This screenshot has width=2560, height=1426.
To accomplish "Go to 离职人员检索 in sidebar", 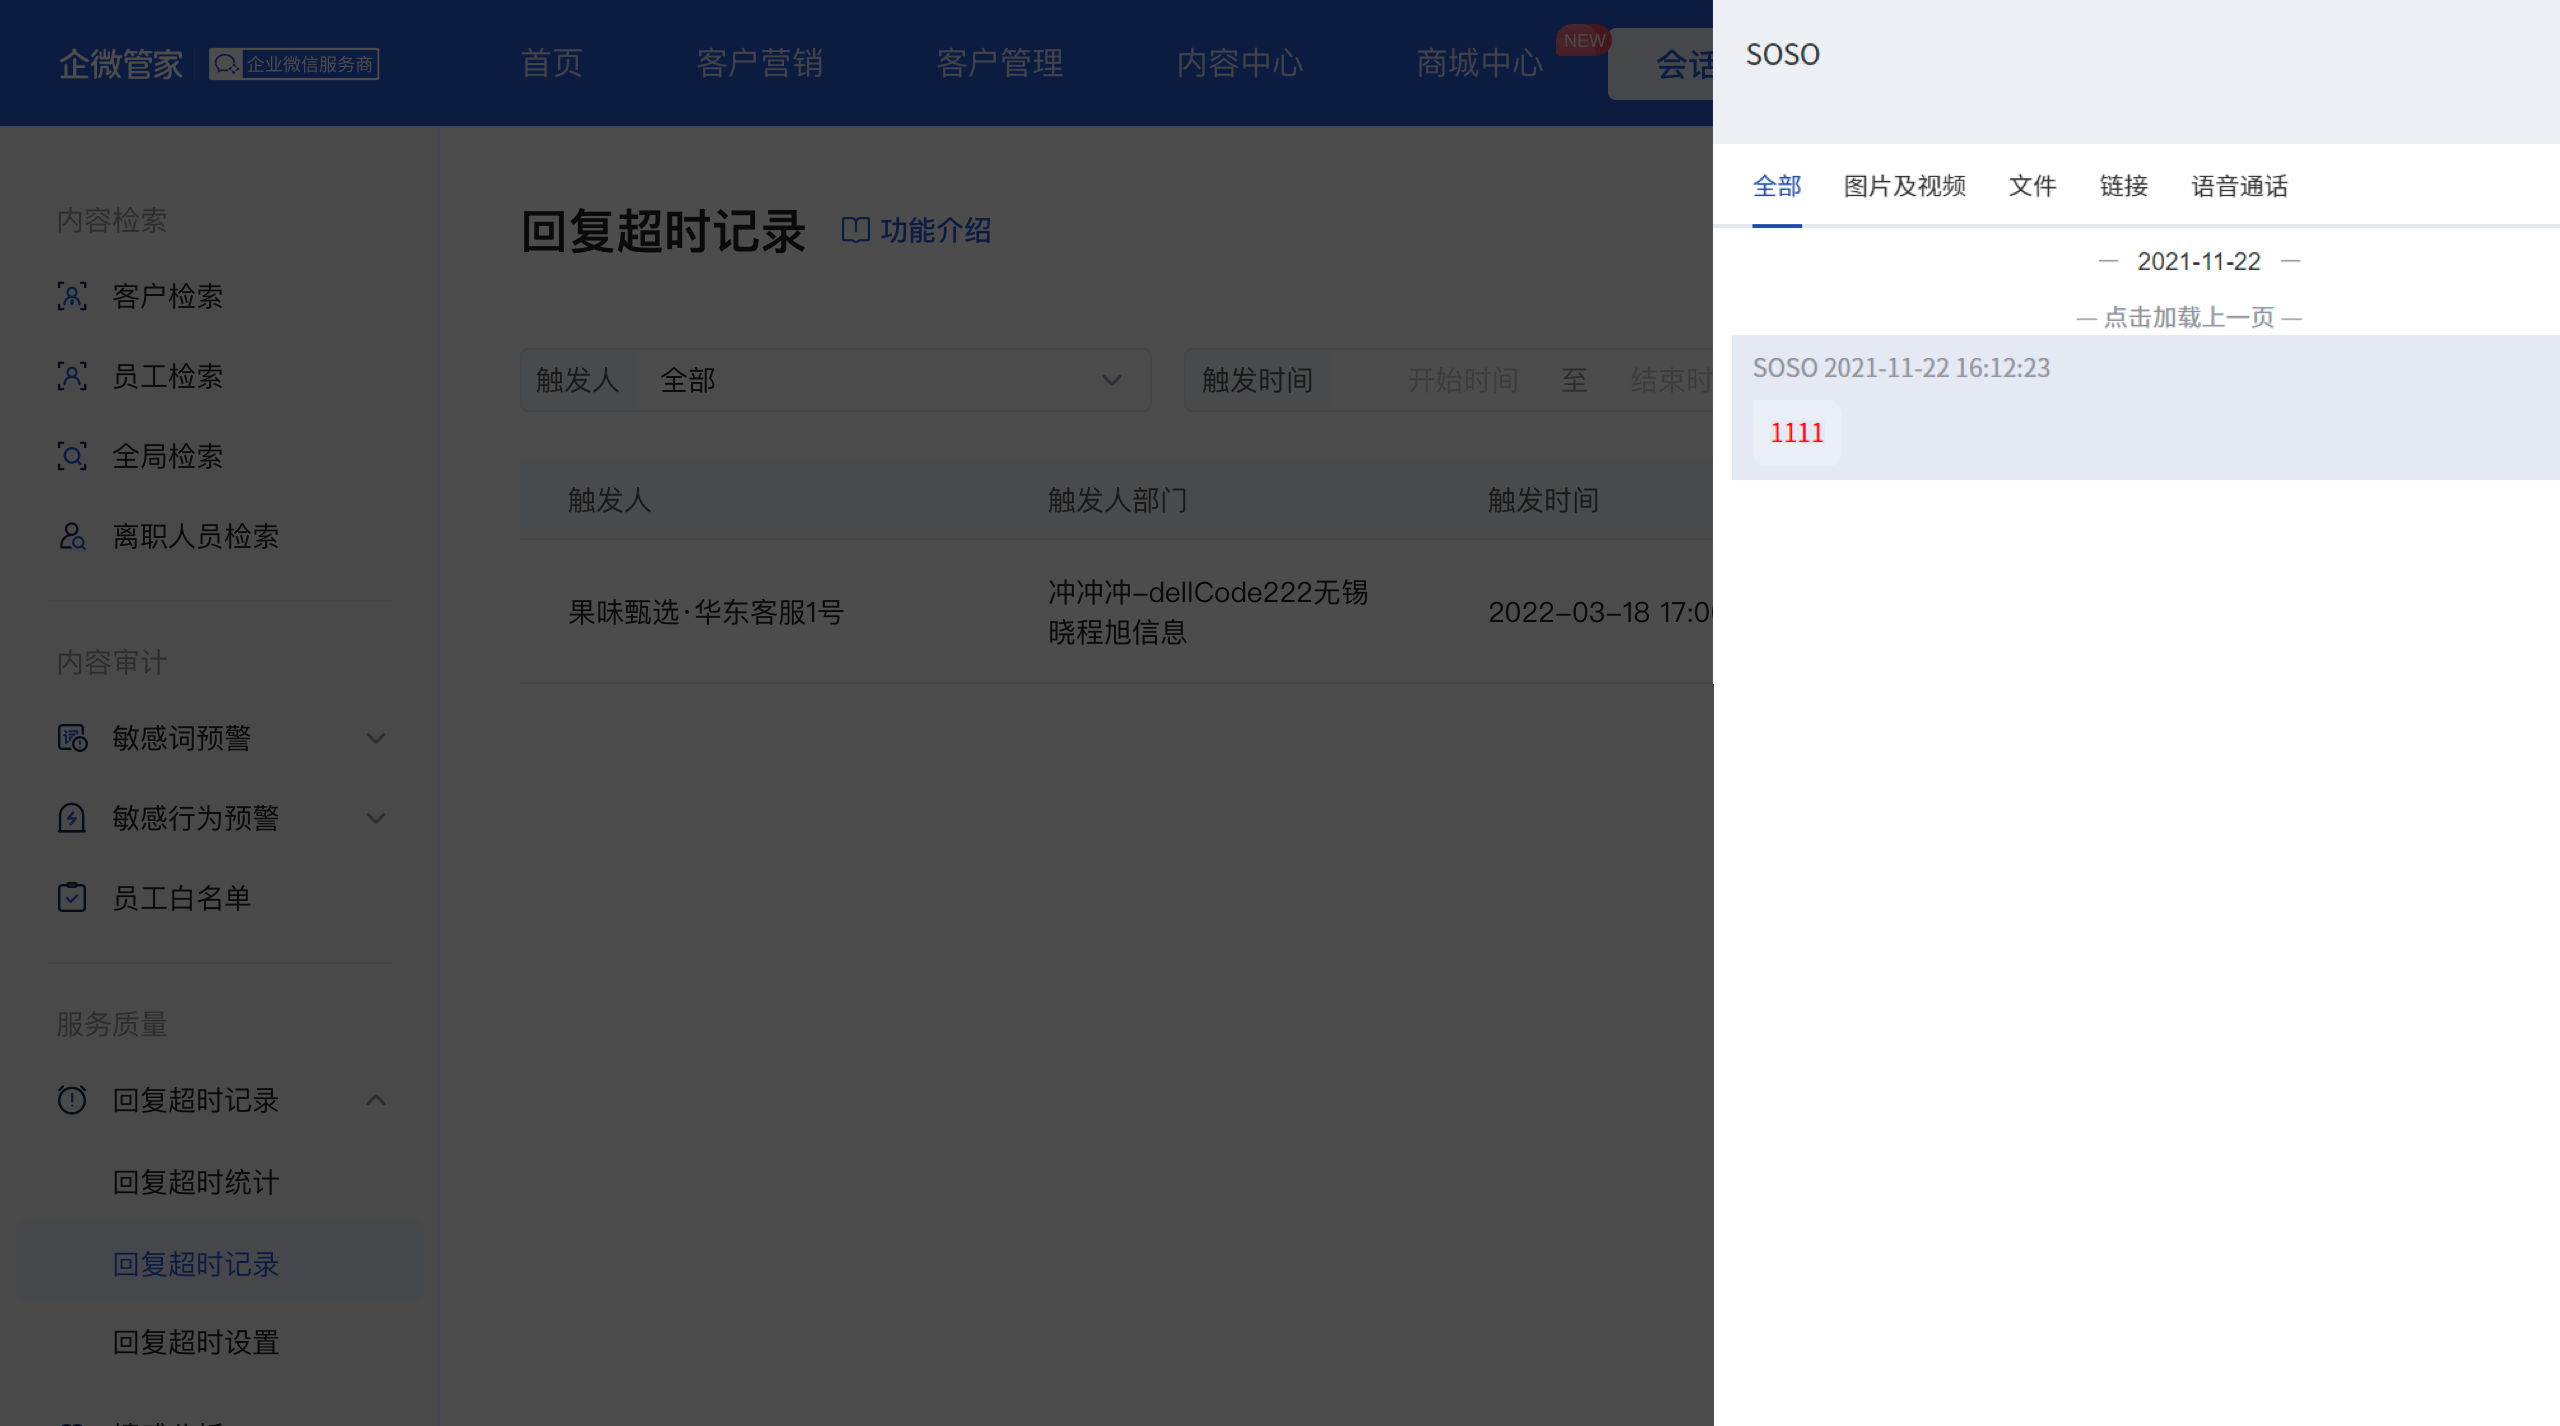I will click(196, 536).
